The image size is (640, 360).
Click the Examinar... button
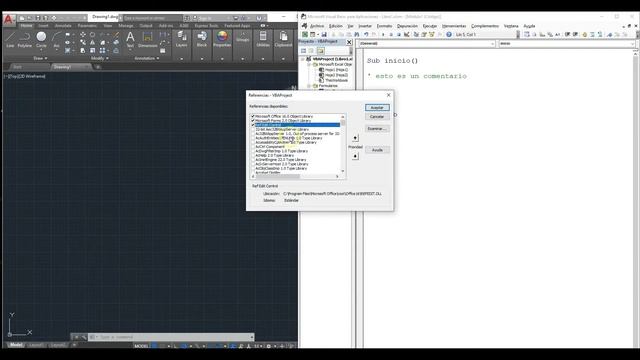(x=377, y=129)
